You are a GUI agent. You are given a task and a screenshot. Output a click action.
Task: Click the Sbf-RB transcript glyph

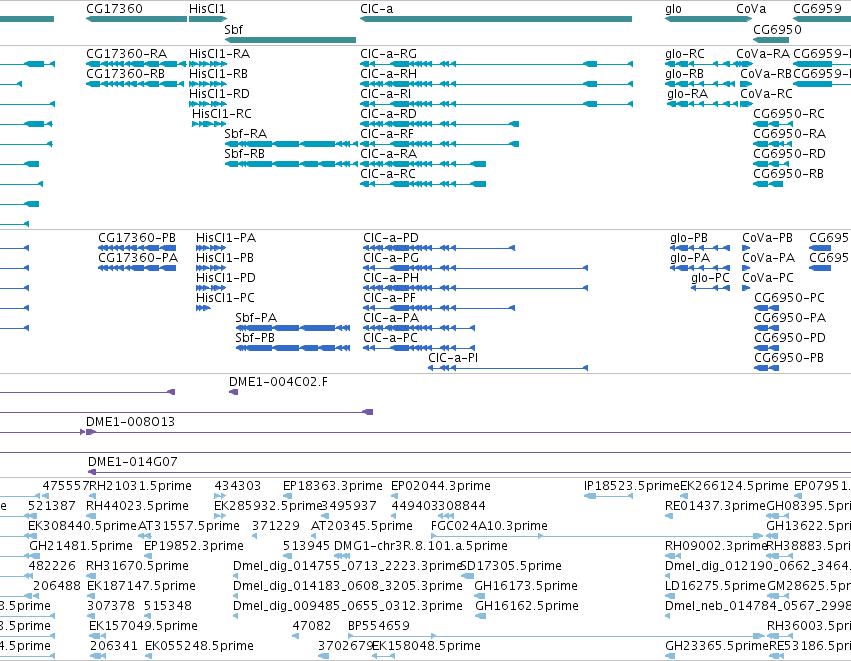tap(291, 164)
